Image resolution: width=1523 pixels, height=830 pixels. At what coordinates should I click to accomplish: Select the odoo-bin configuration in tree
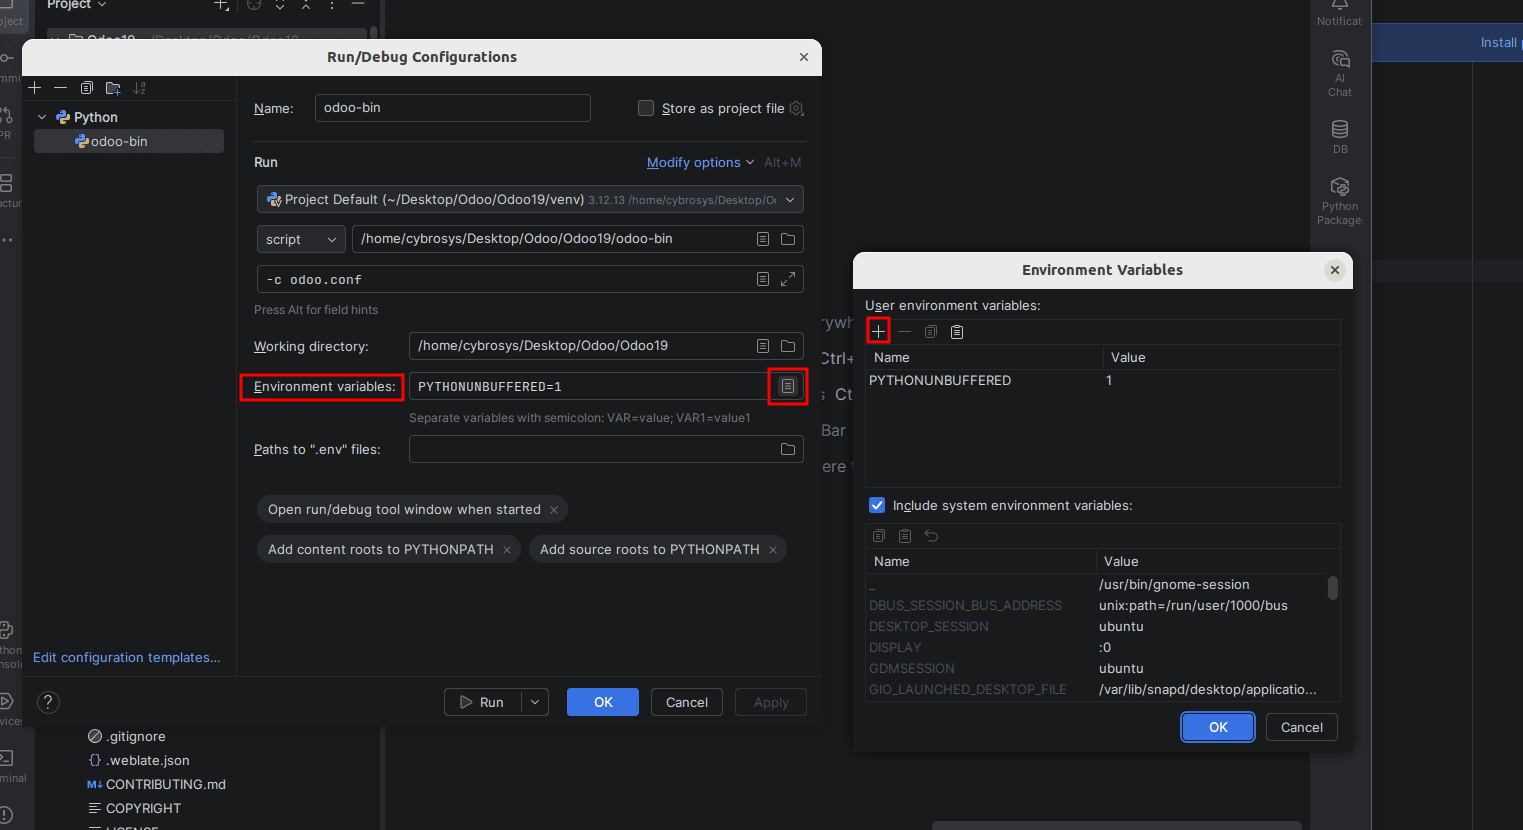[129, 141]
